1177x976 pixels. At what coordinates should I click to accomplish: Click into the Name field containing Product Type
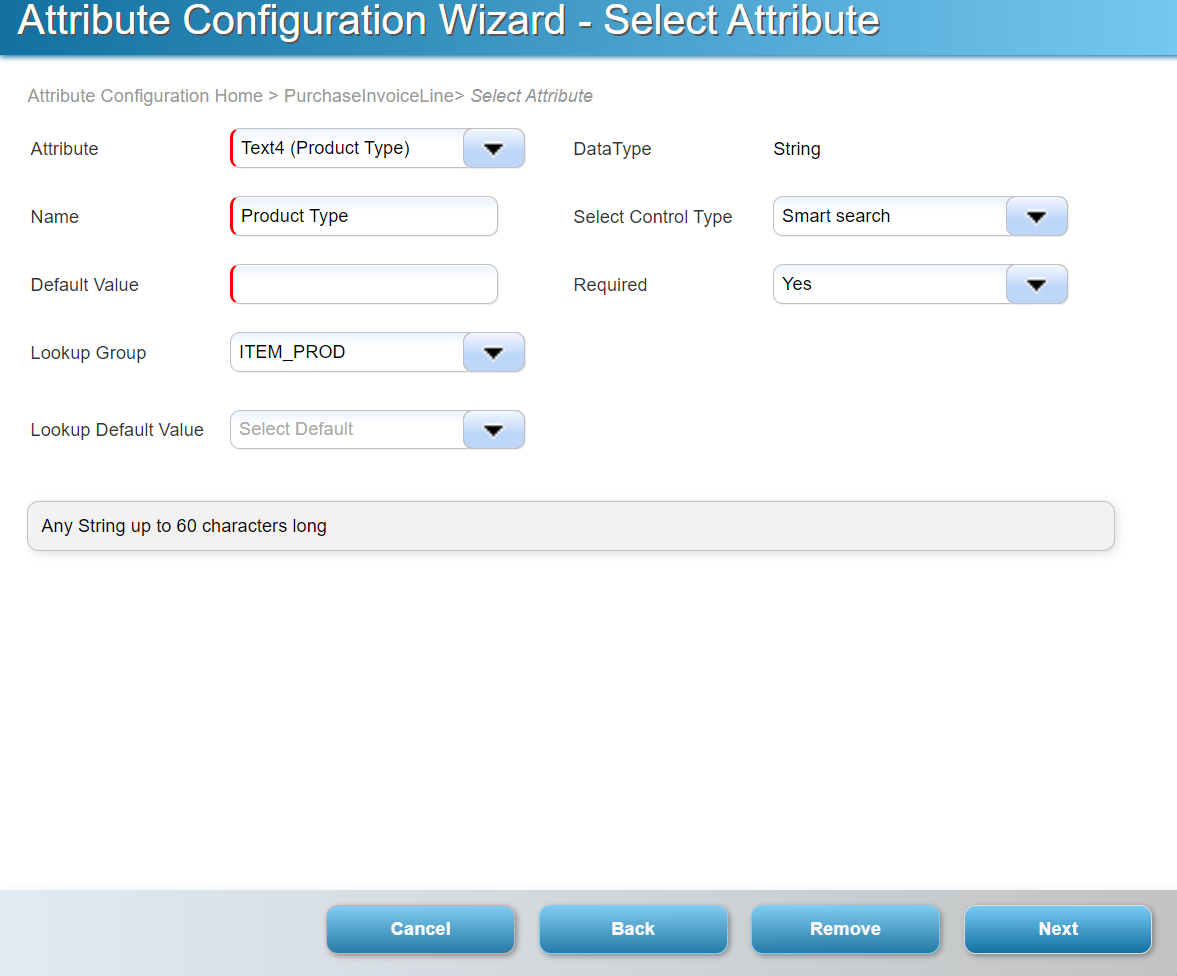point(364,216)
